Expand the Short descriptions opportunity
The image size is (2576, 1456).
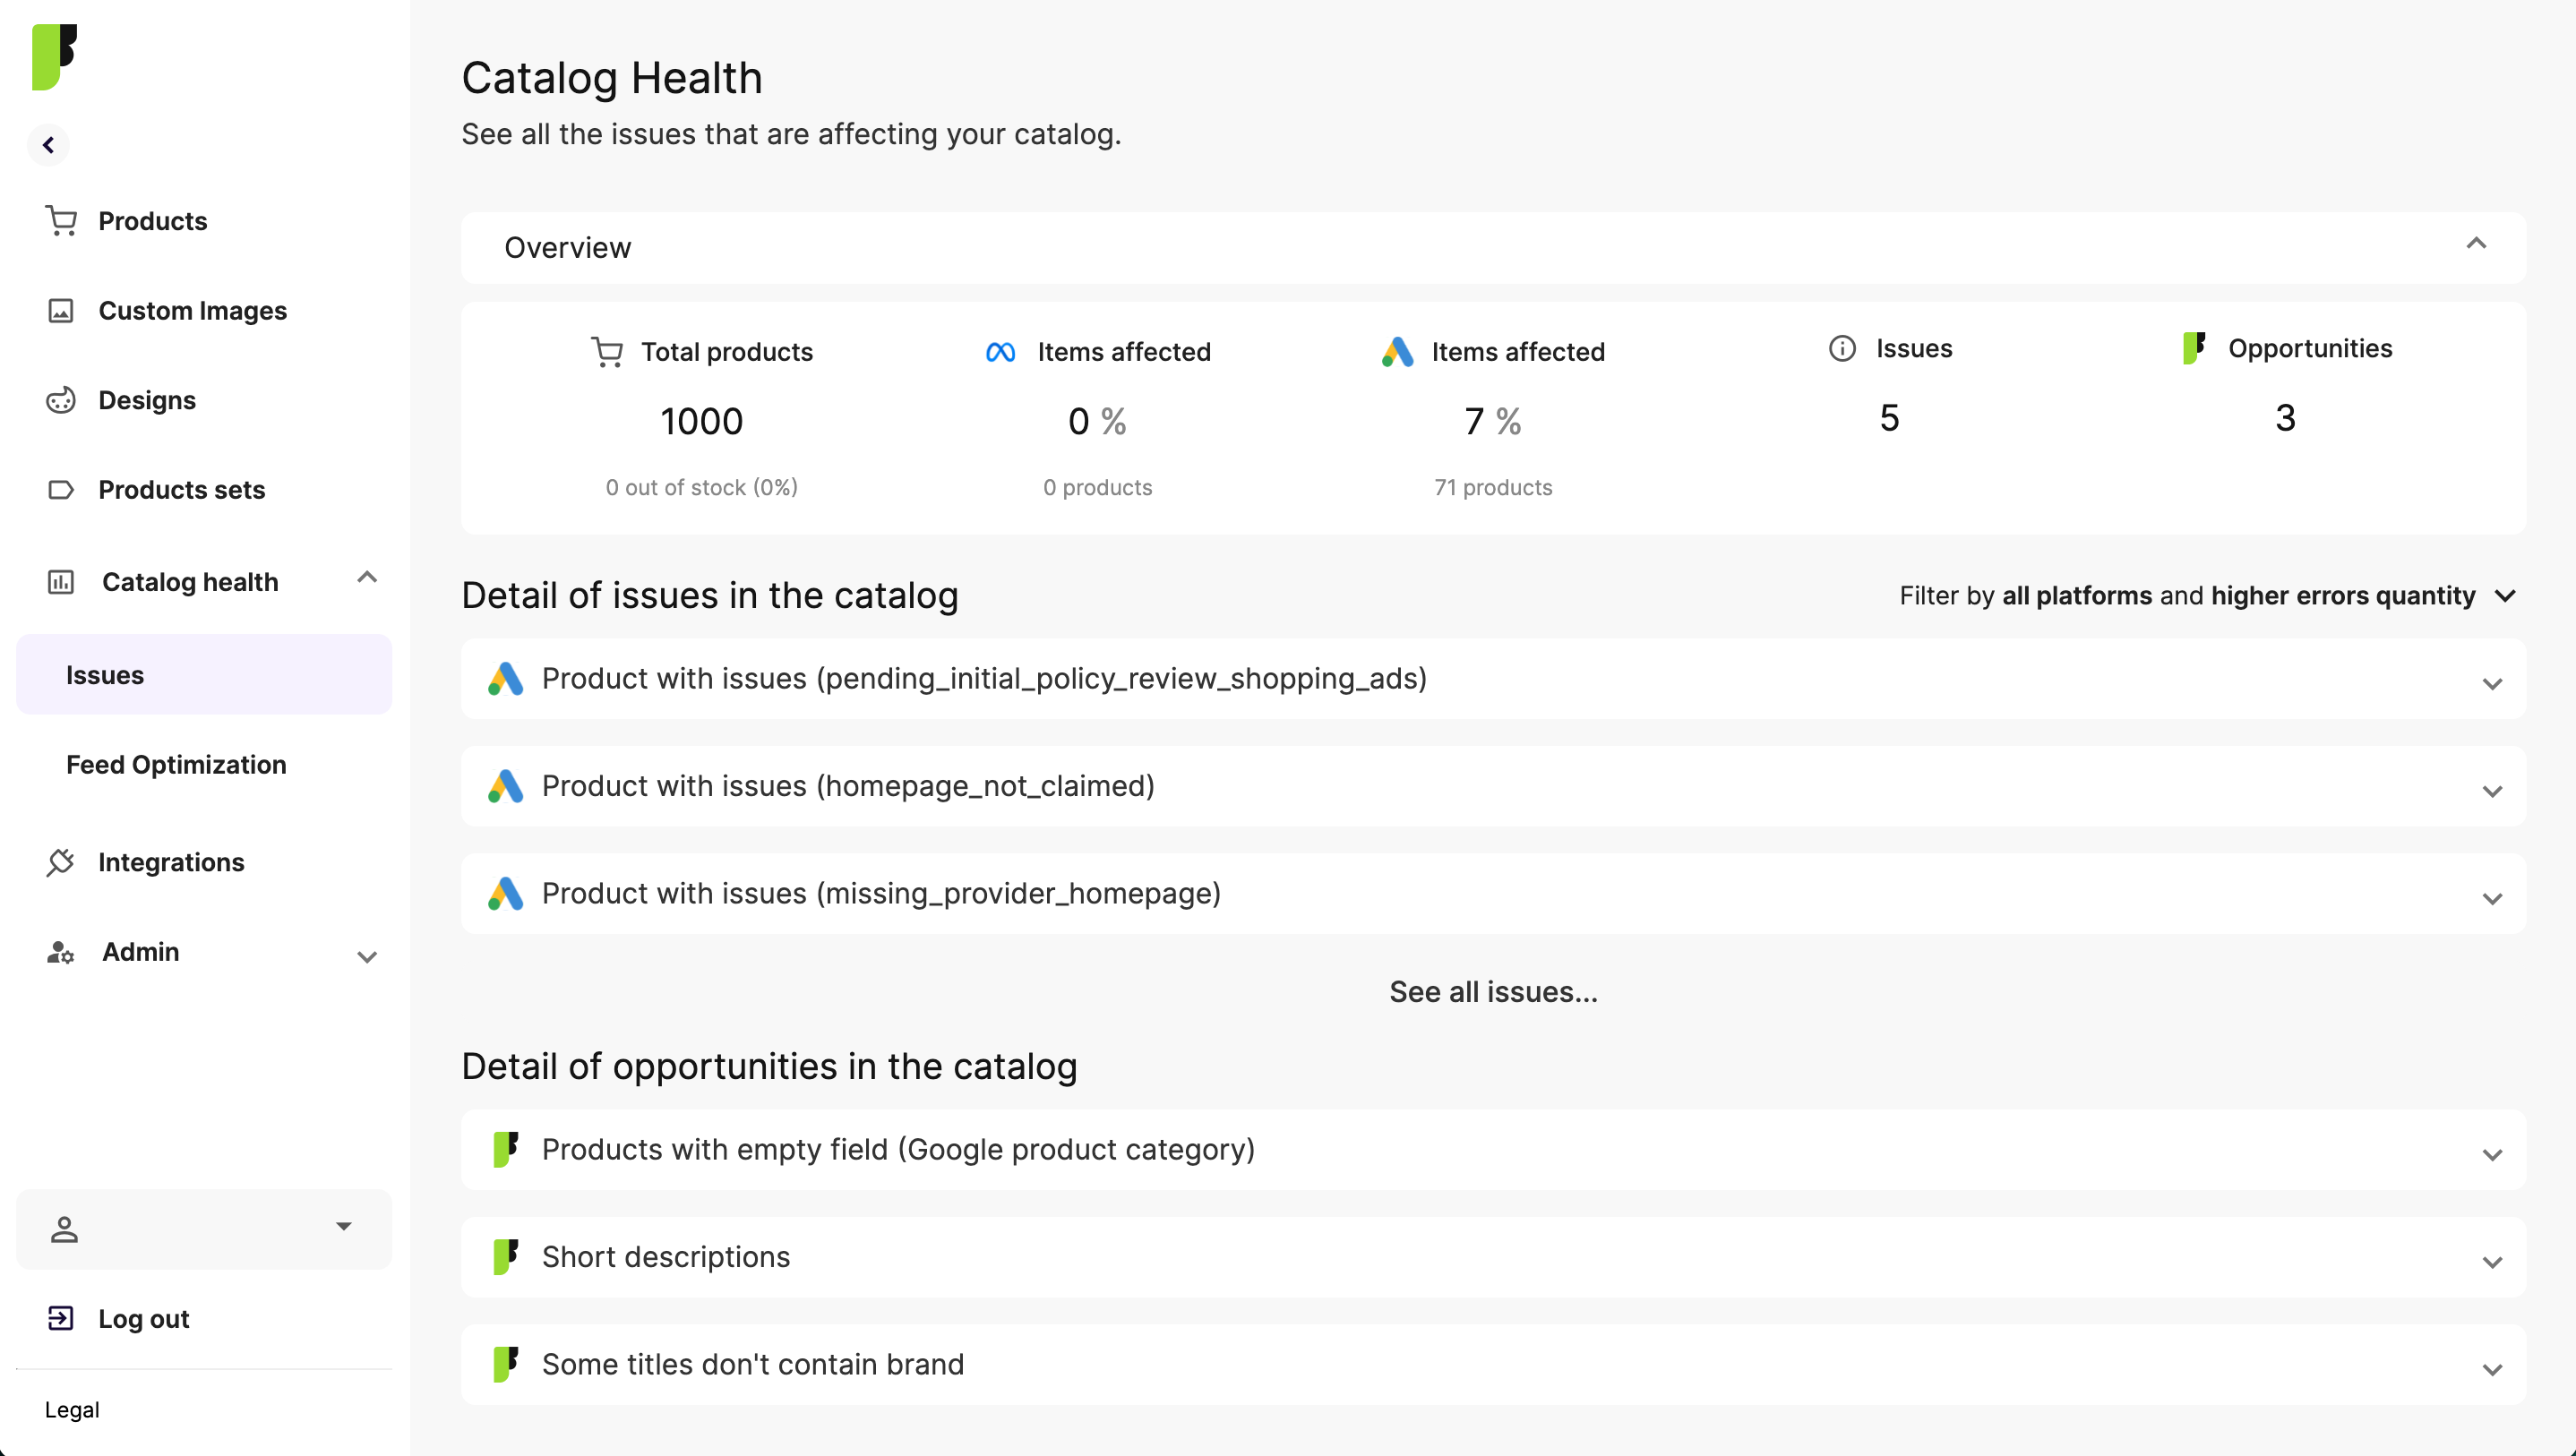point(2491,1261)
